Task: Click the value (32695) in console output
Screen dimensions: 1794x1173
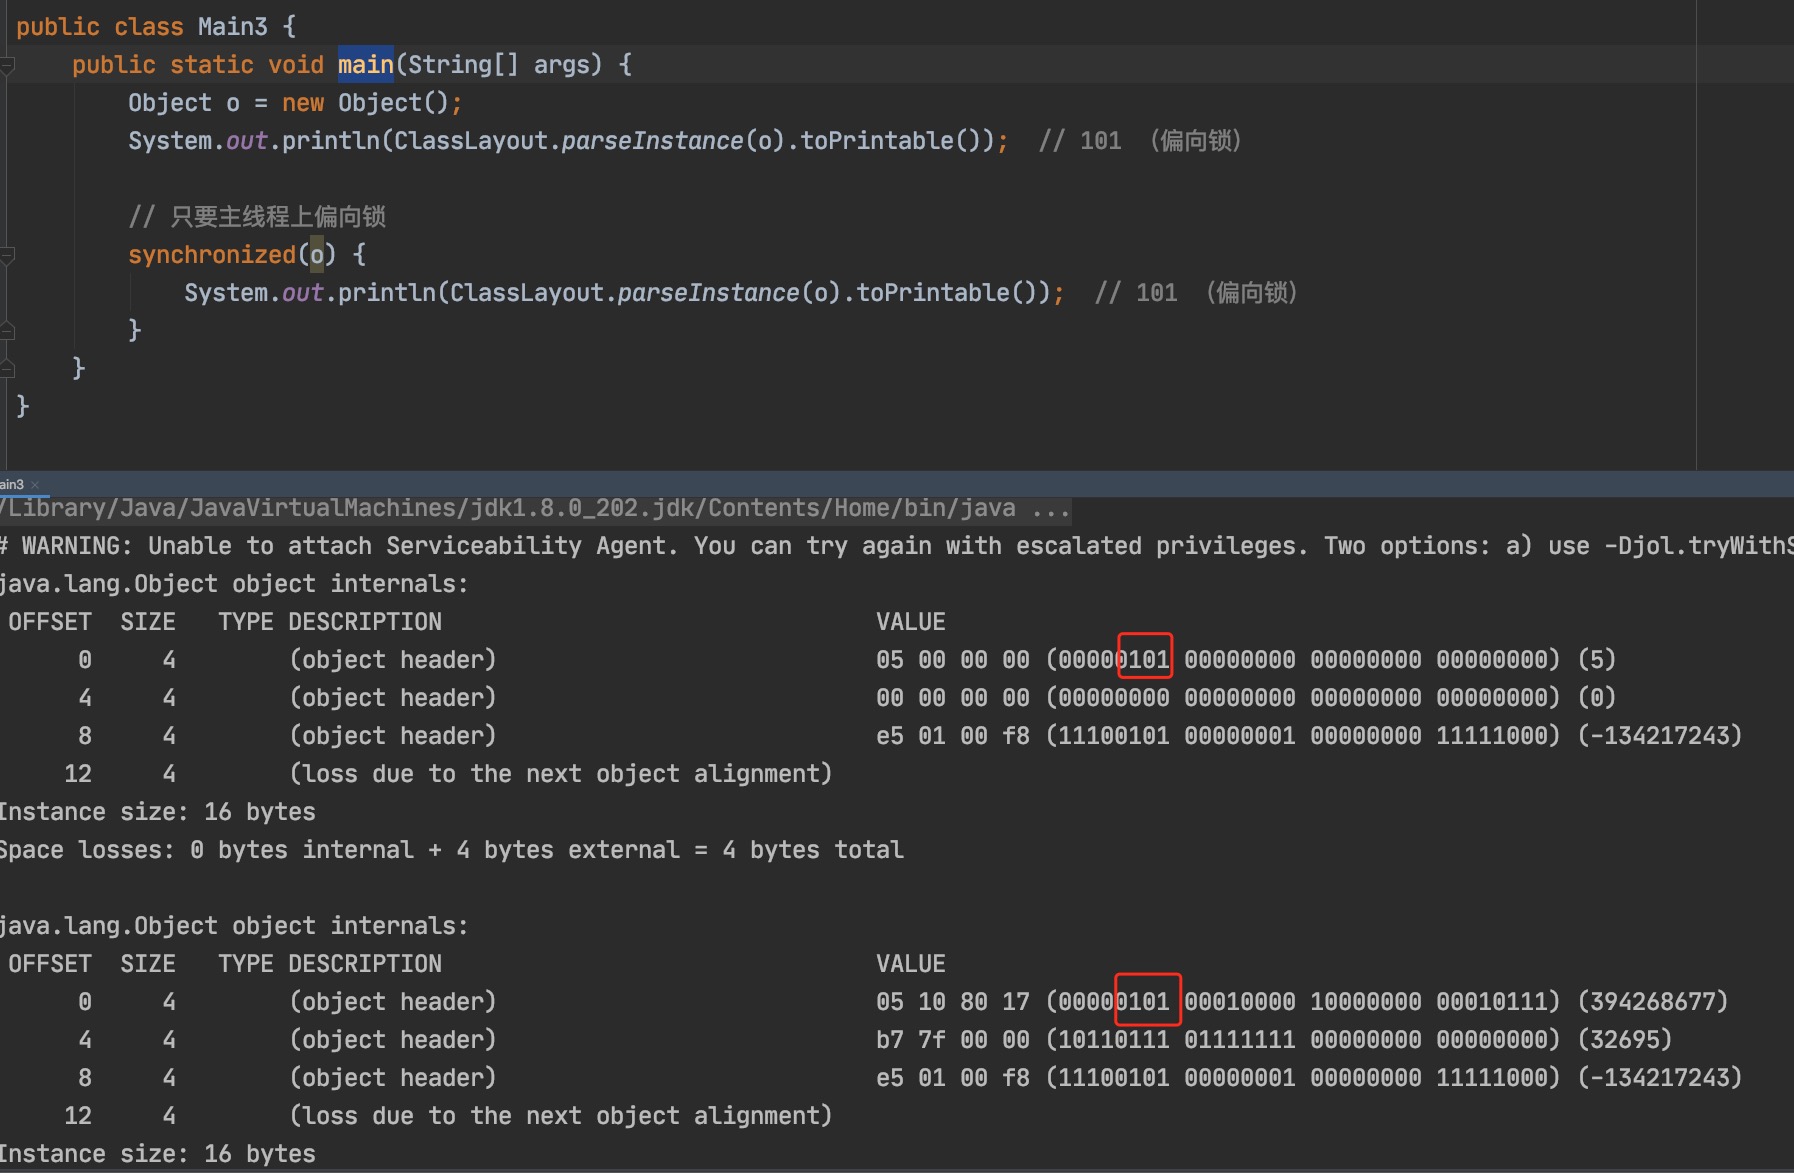Action: pos(1624,1040)
